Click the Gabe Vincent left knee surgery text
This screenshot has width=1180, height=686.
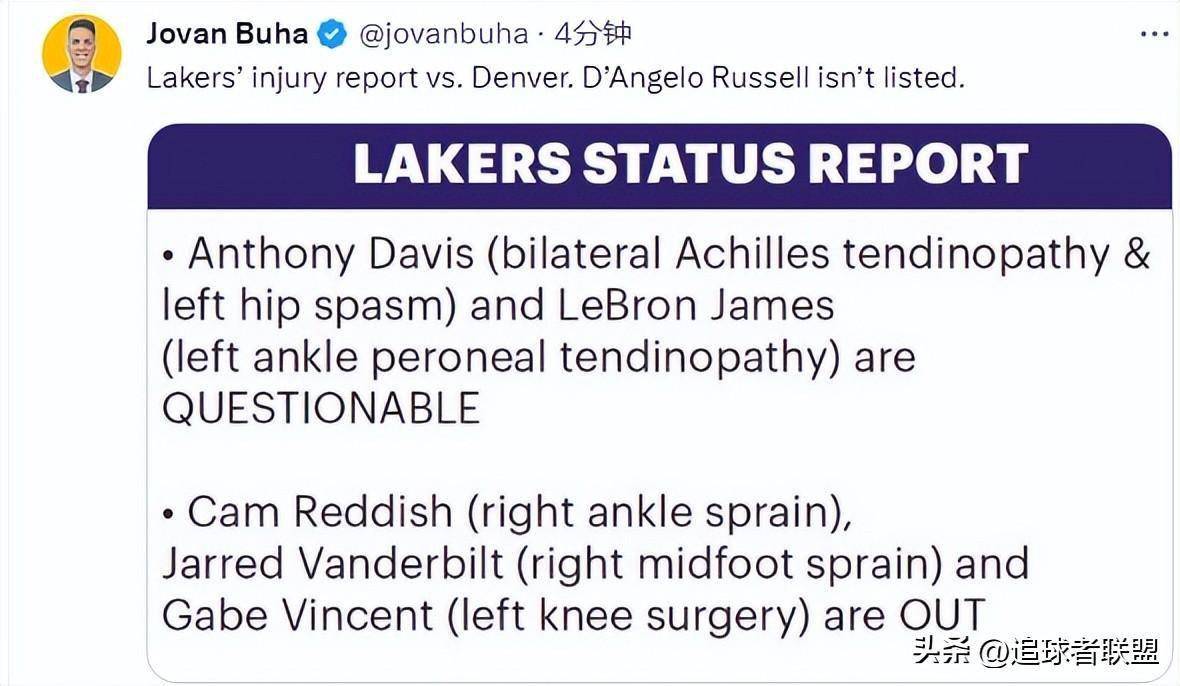(485, 616)
